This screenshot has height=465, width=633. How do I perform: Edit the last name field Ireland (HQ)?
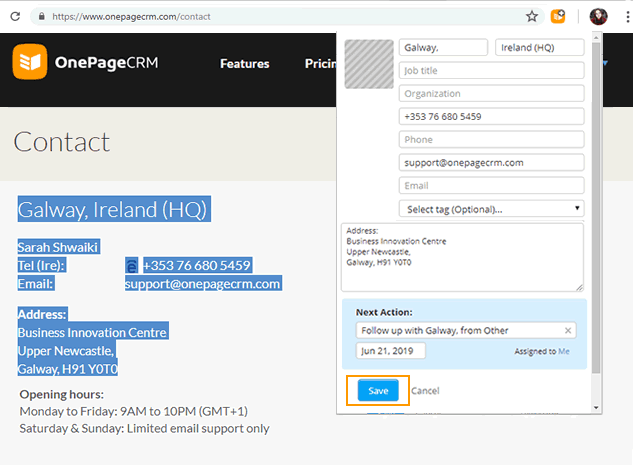[x=540, y=48]
